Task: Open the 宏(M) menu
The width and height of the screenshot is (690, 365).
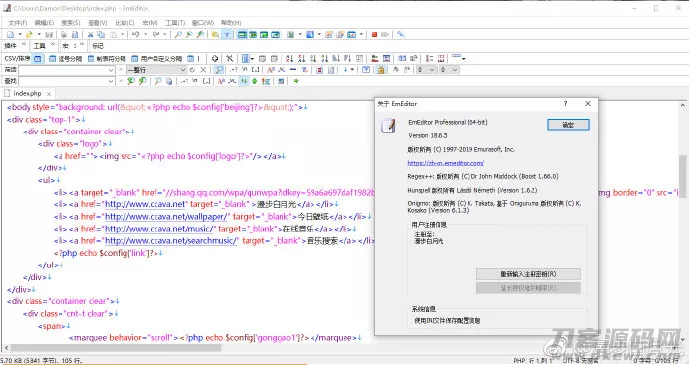Action: 150,22
